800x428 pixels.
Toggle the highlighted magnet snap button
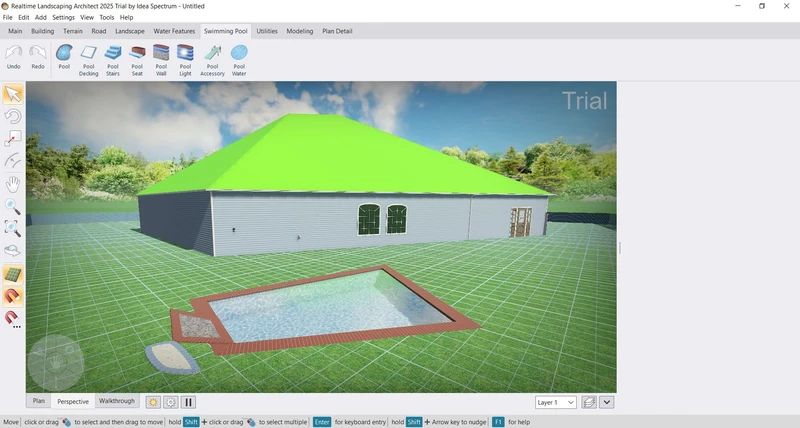(x=13, y=296)
